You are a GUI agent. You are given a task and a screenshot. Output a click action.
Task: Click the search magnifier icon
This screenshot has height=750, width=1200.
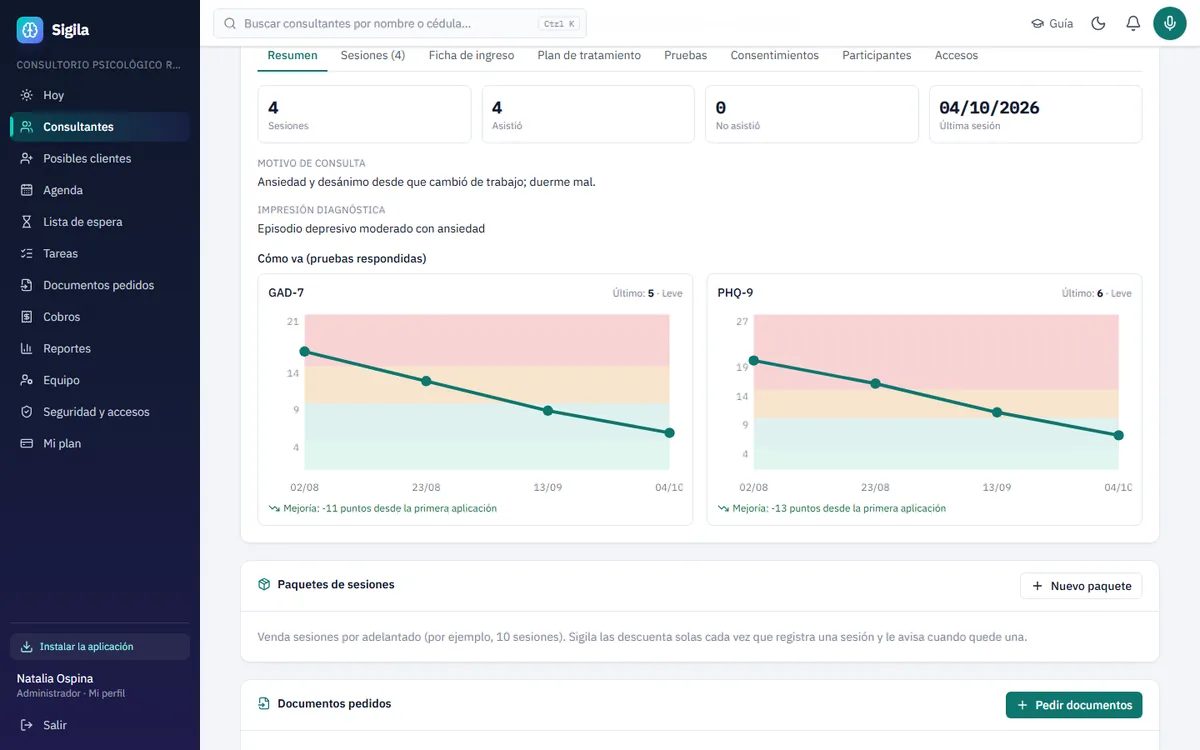[231, 23]
